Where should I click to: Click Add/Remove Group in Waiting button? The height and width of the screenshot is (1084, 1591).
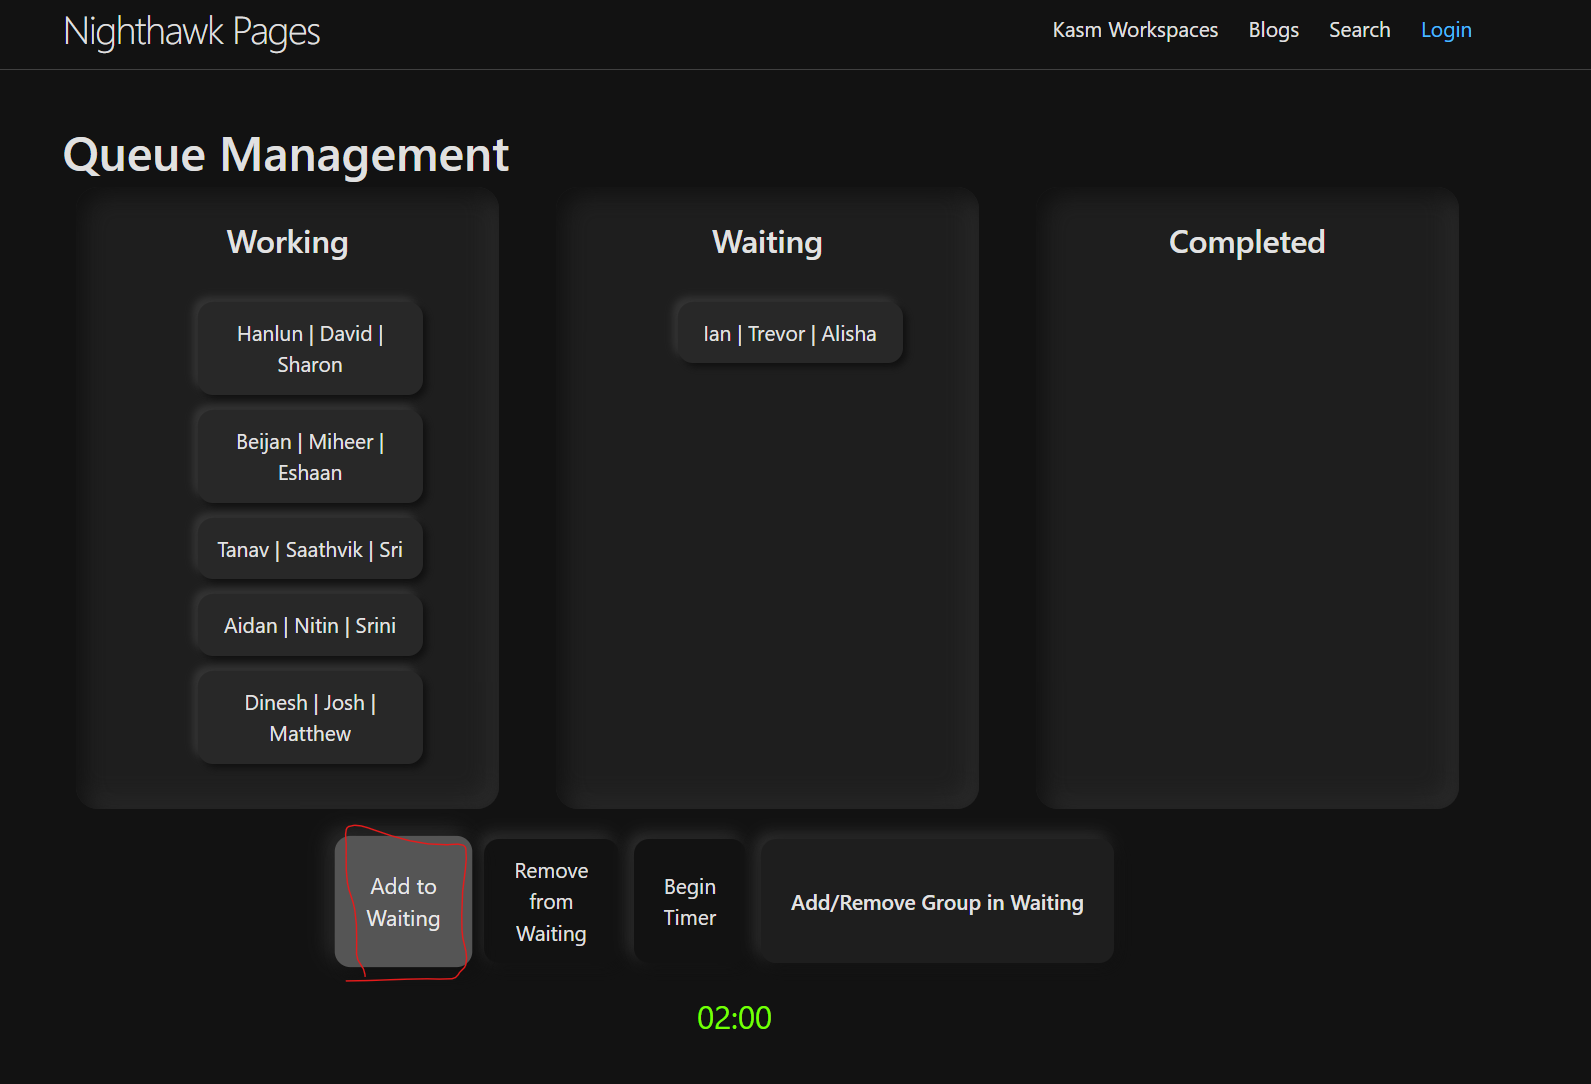pos(937,902)
